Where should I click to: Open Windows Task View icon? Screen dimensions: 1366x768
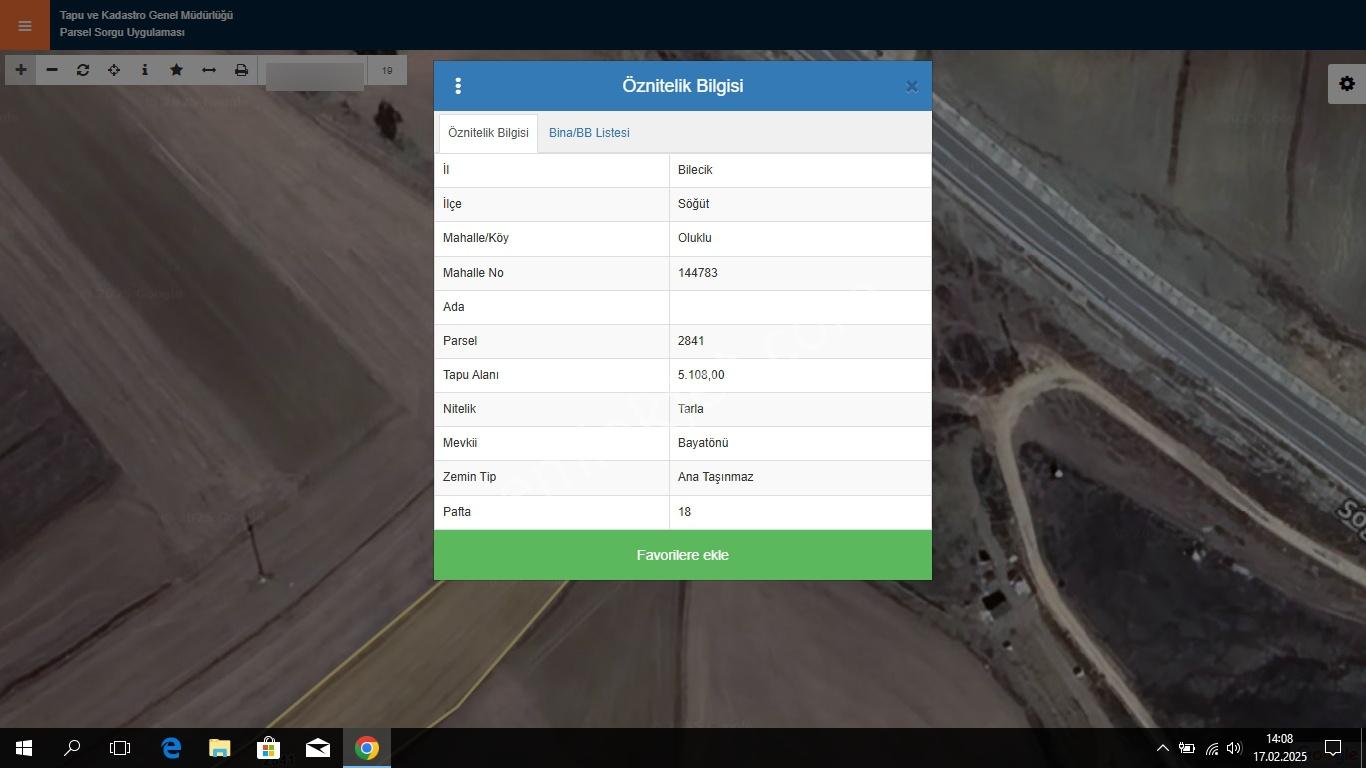[120, 748]
